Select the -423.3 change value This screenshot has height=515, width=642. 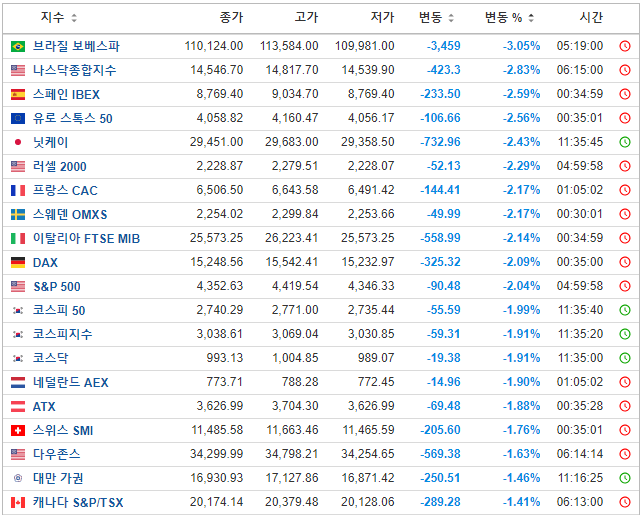tap(444, 70)
